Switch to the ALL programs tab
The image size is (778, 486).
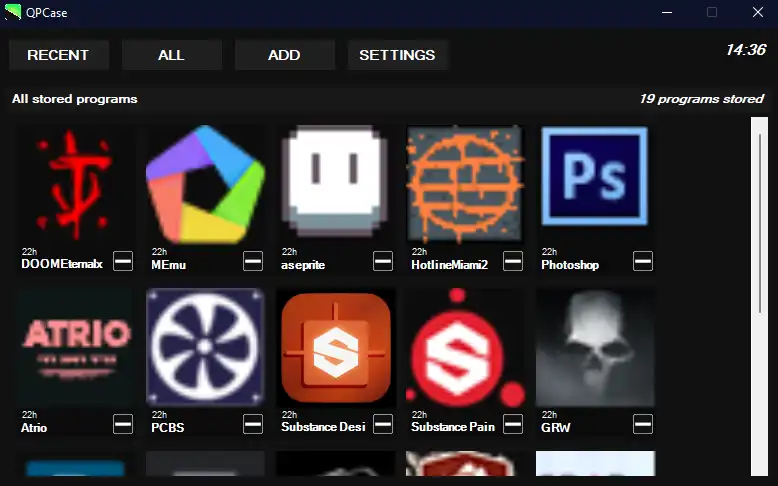tap(172, 55)
